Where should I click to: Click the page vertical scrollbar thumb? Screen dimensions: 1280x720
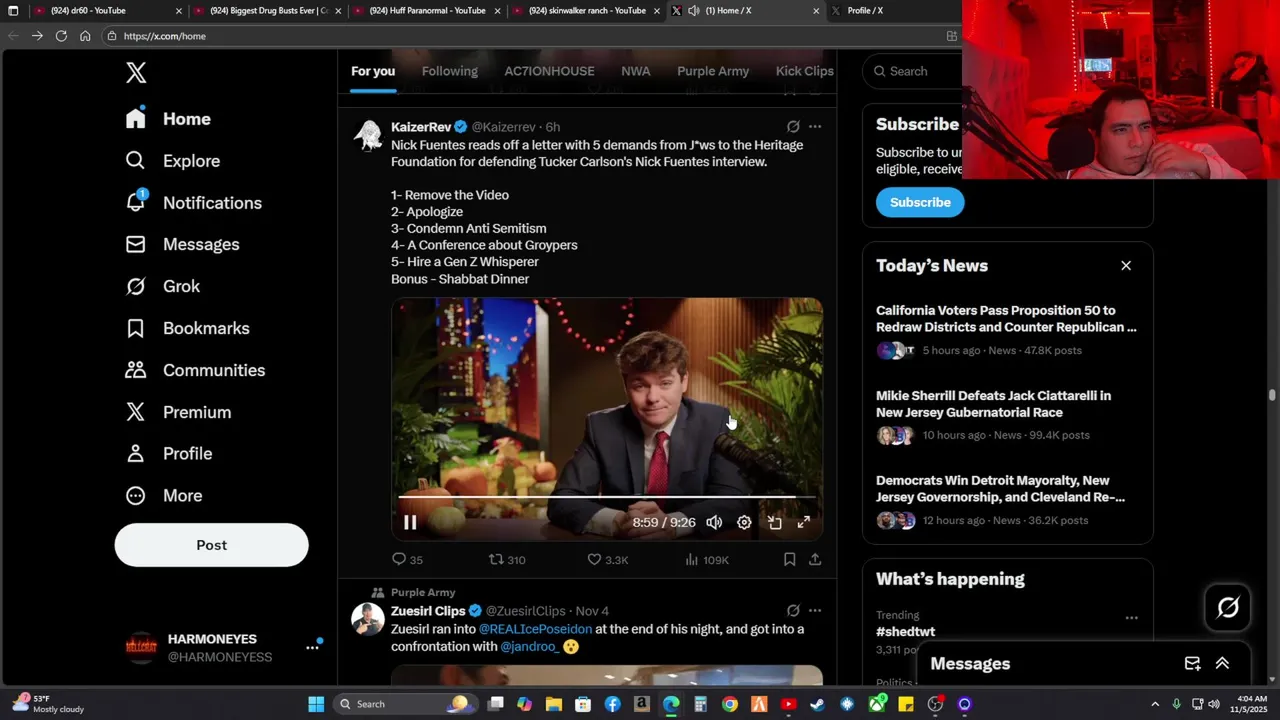click(1272, 396)
